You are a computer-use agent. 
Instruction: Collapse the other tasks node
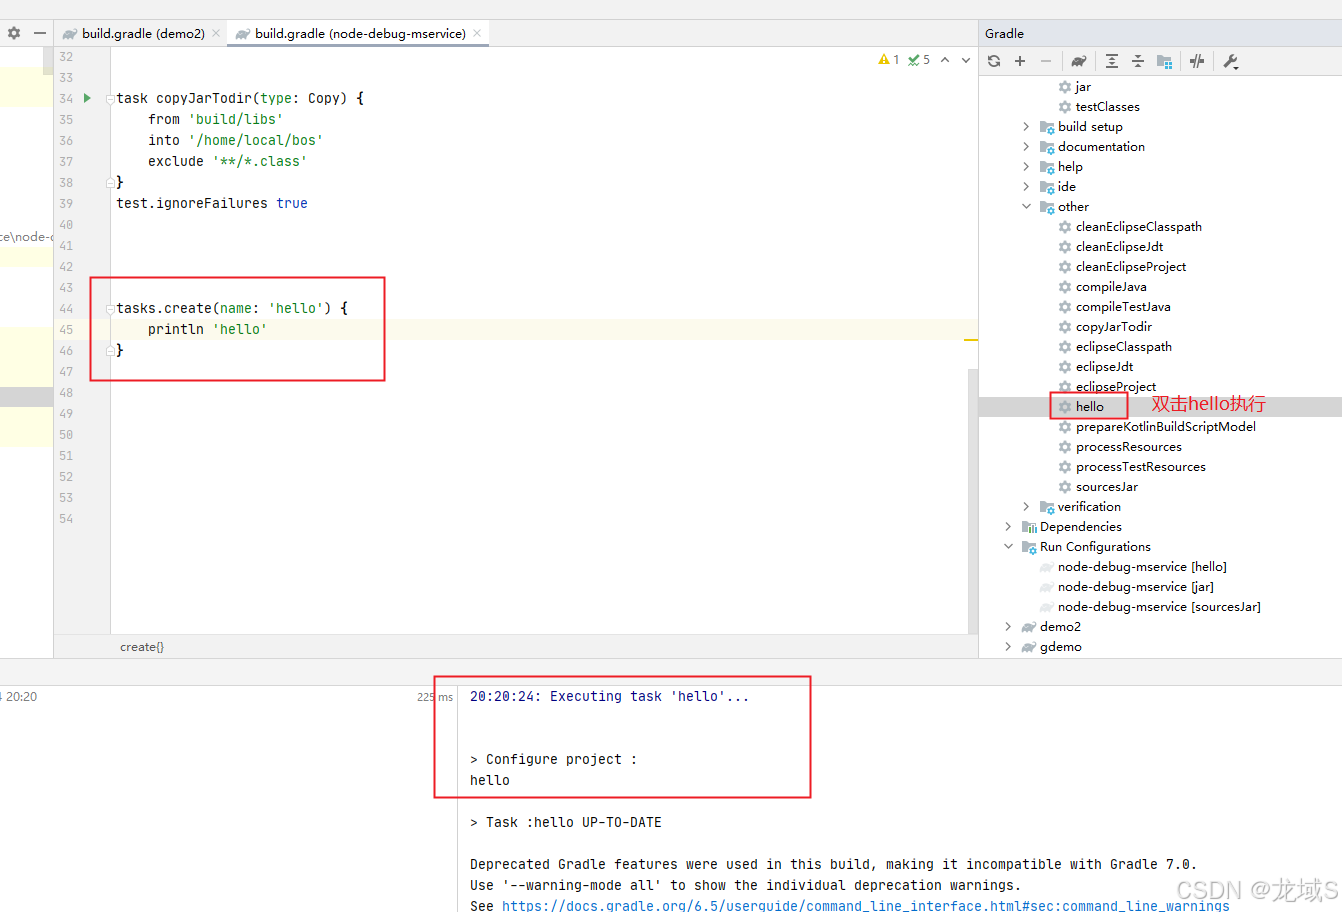click(1026, 206)
